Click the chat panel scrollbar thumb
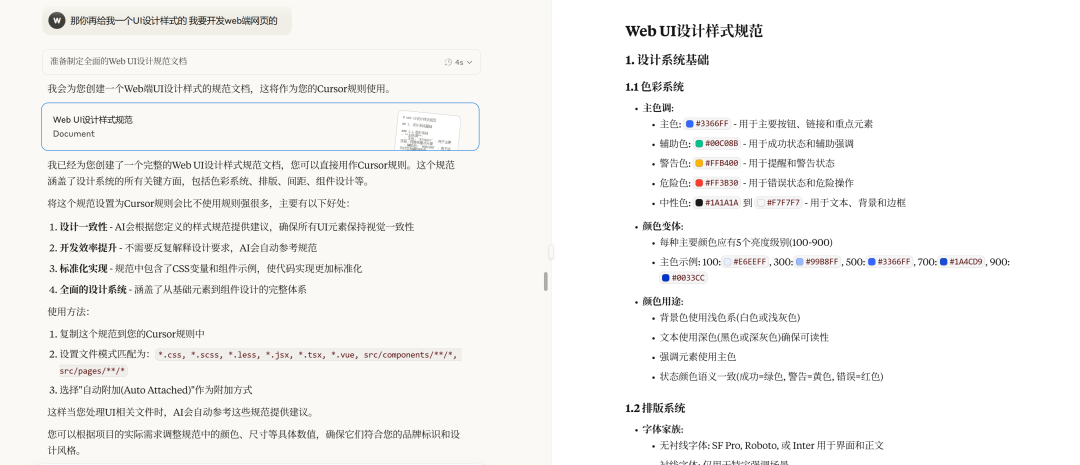Screen dimensions: 1080x465 (546, 281)
